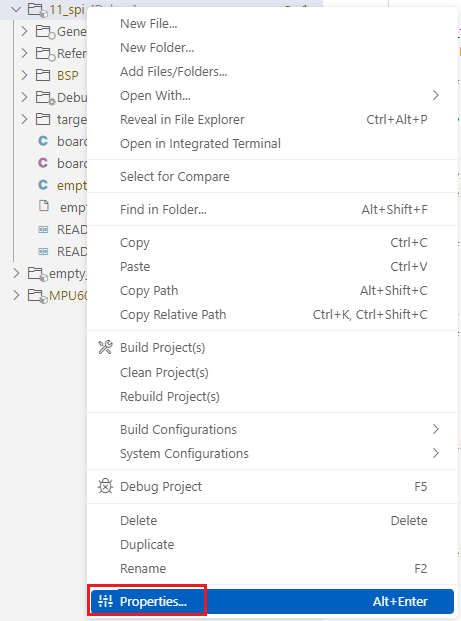Select the 11_spi project folder icon
The height and width of the screenshot is (621, 461).
[x=37, y=10]
